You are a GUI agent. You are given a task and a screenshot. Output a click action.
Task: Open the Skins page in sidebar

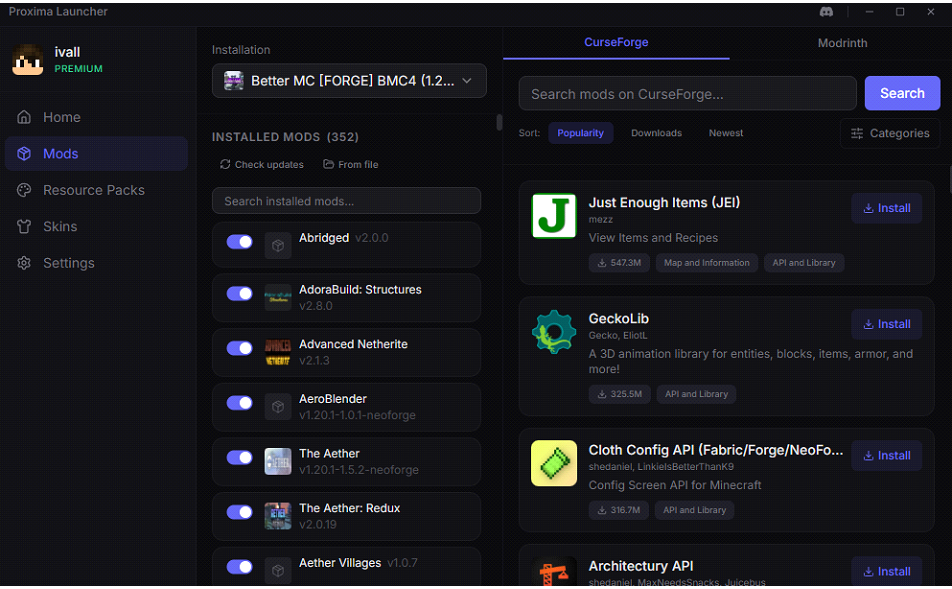pos(60,227)
